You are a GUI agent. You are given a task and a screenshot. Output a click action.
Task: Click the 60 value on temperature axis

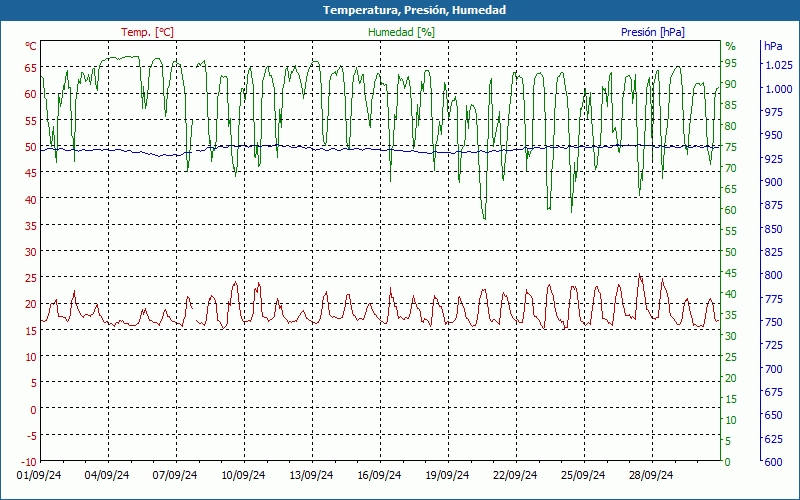[31, 94]
